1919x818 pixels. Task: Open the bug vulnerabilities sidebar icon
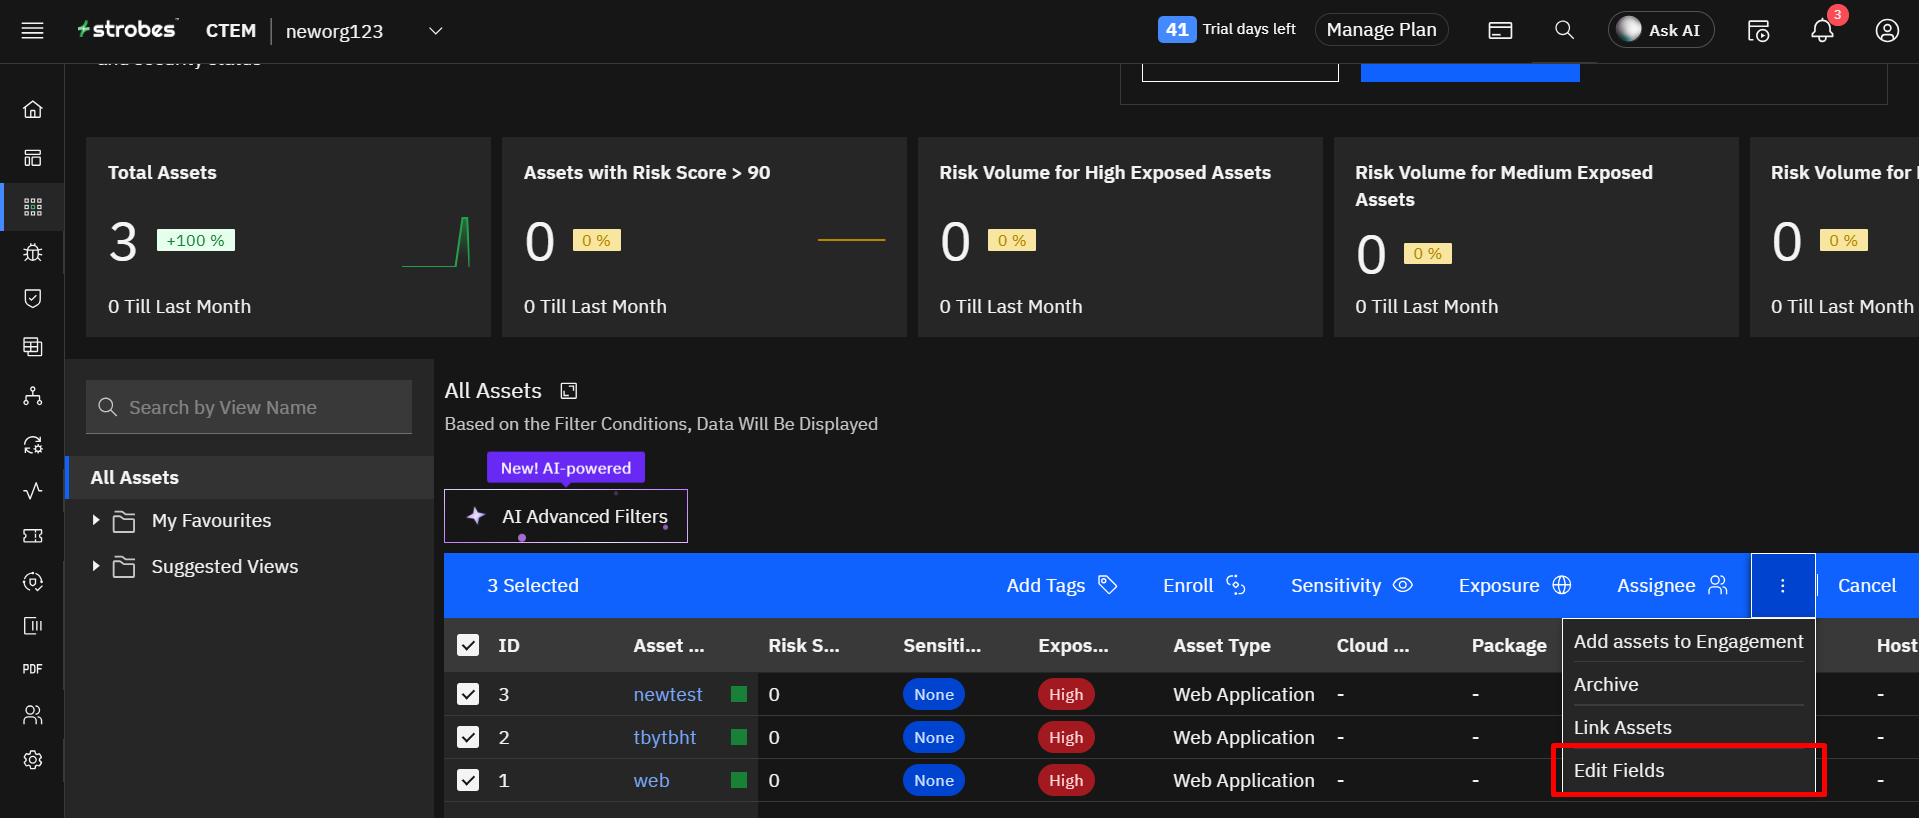(x=33, y=252)
